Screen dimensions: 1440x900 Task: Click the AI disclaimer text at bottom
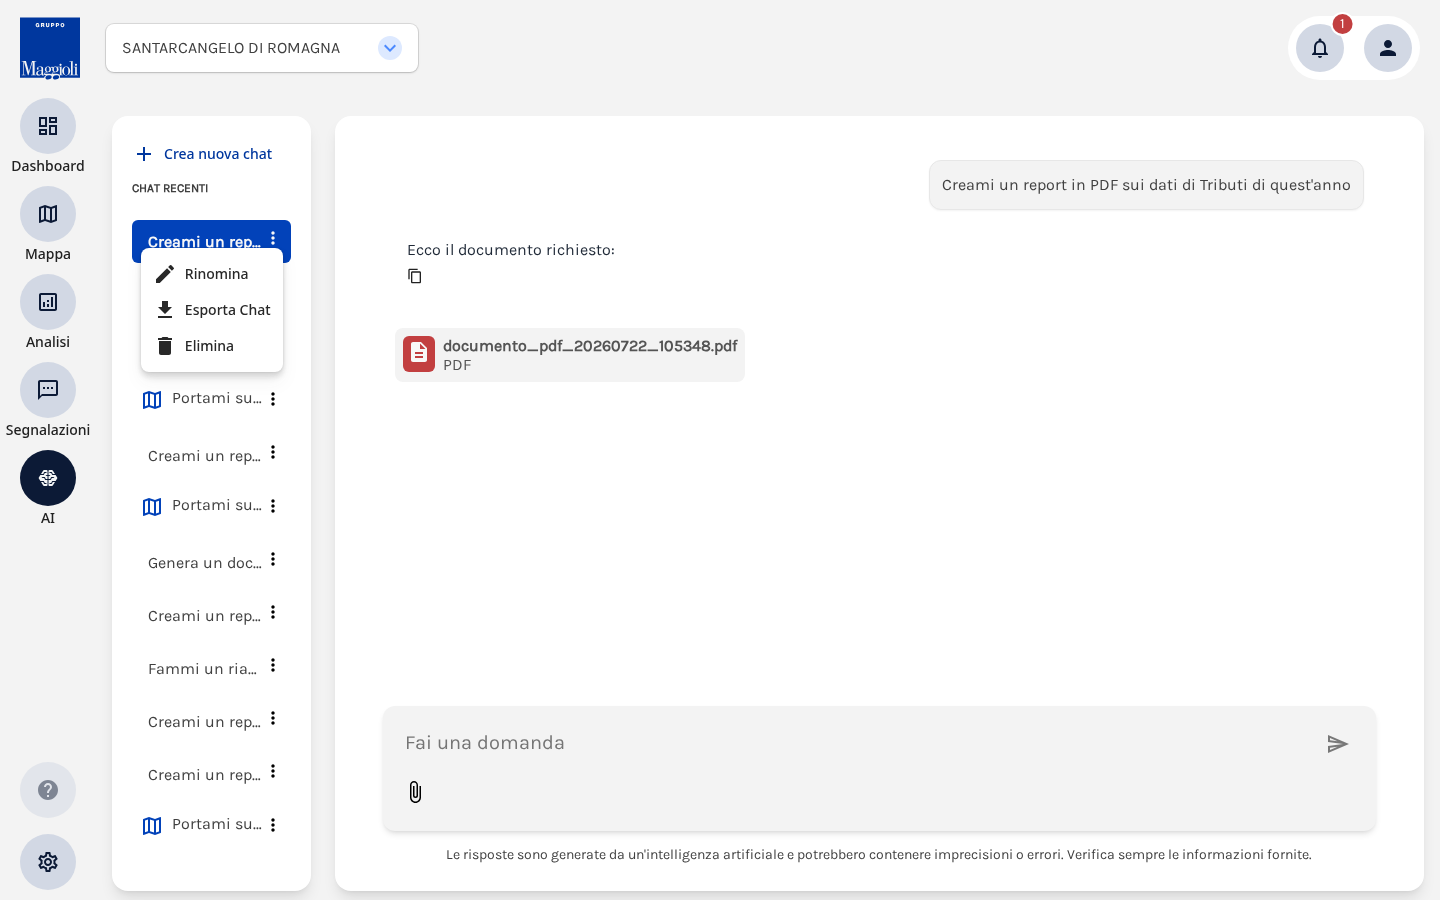tap(879, 855)
